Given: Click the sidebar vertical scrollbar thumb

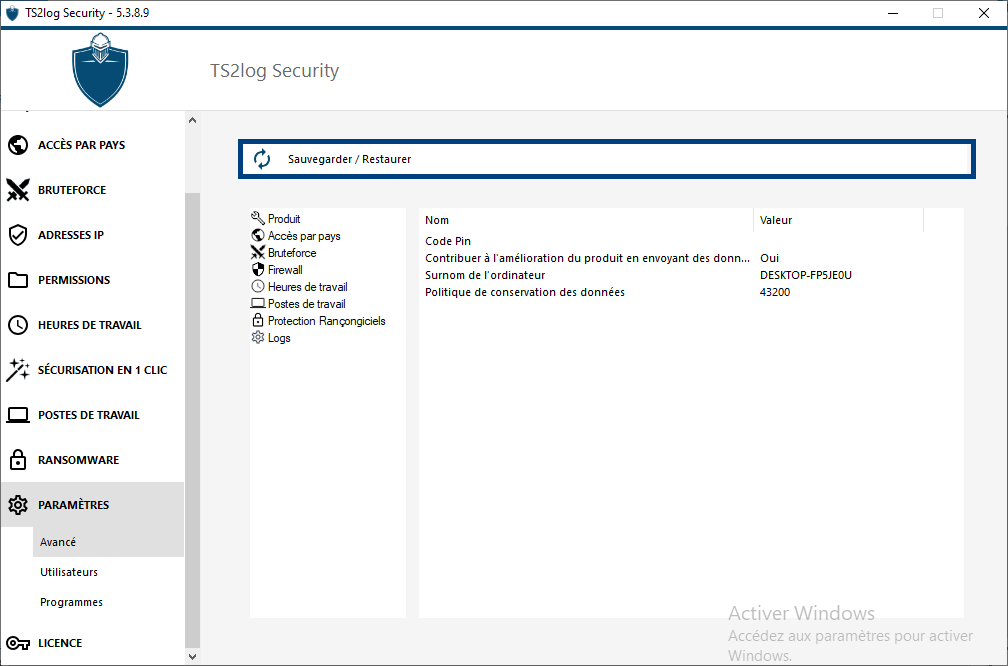Looking at the screenshot, I should point(192,420).
